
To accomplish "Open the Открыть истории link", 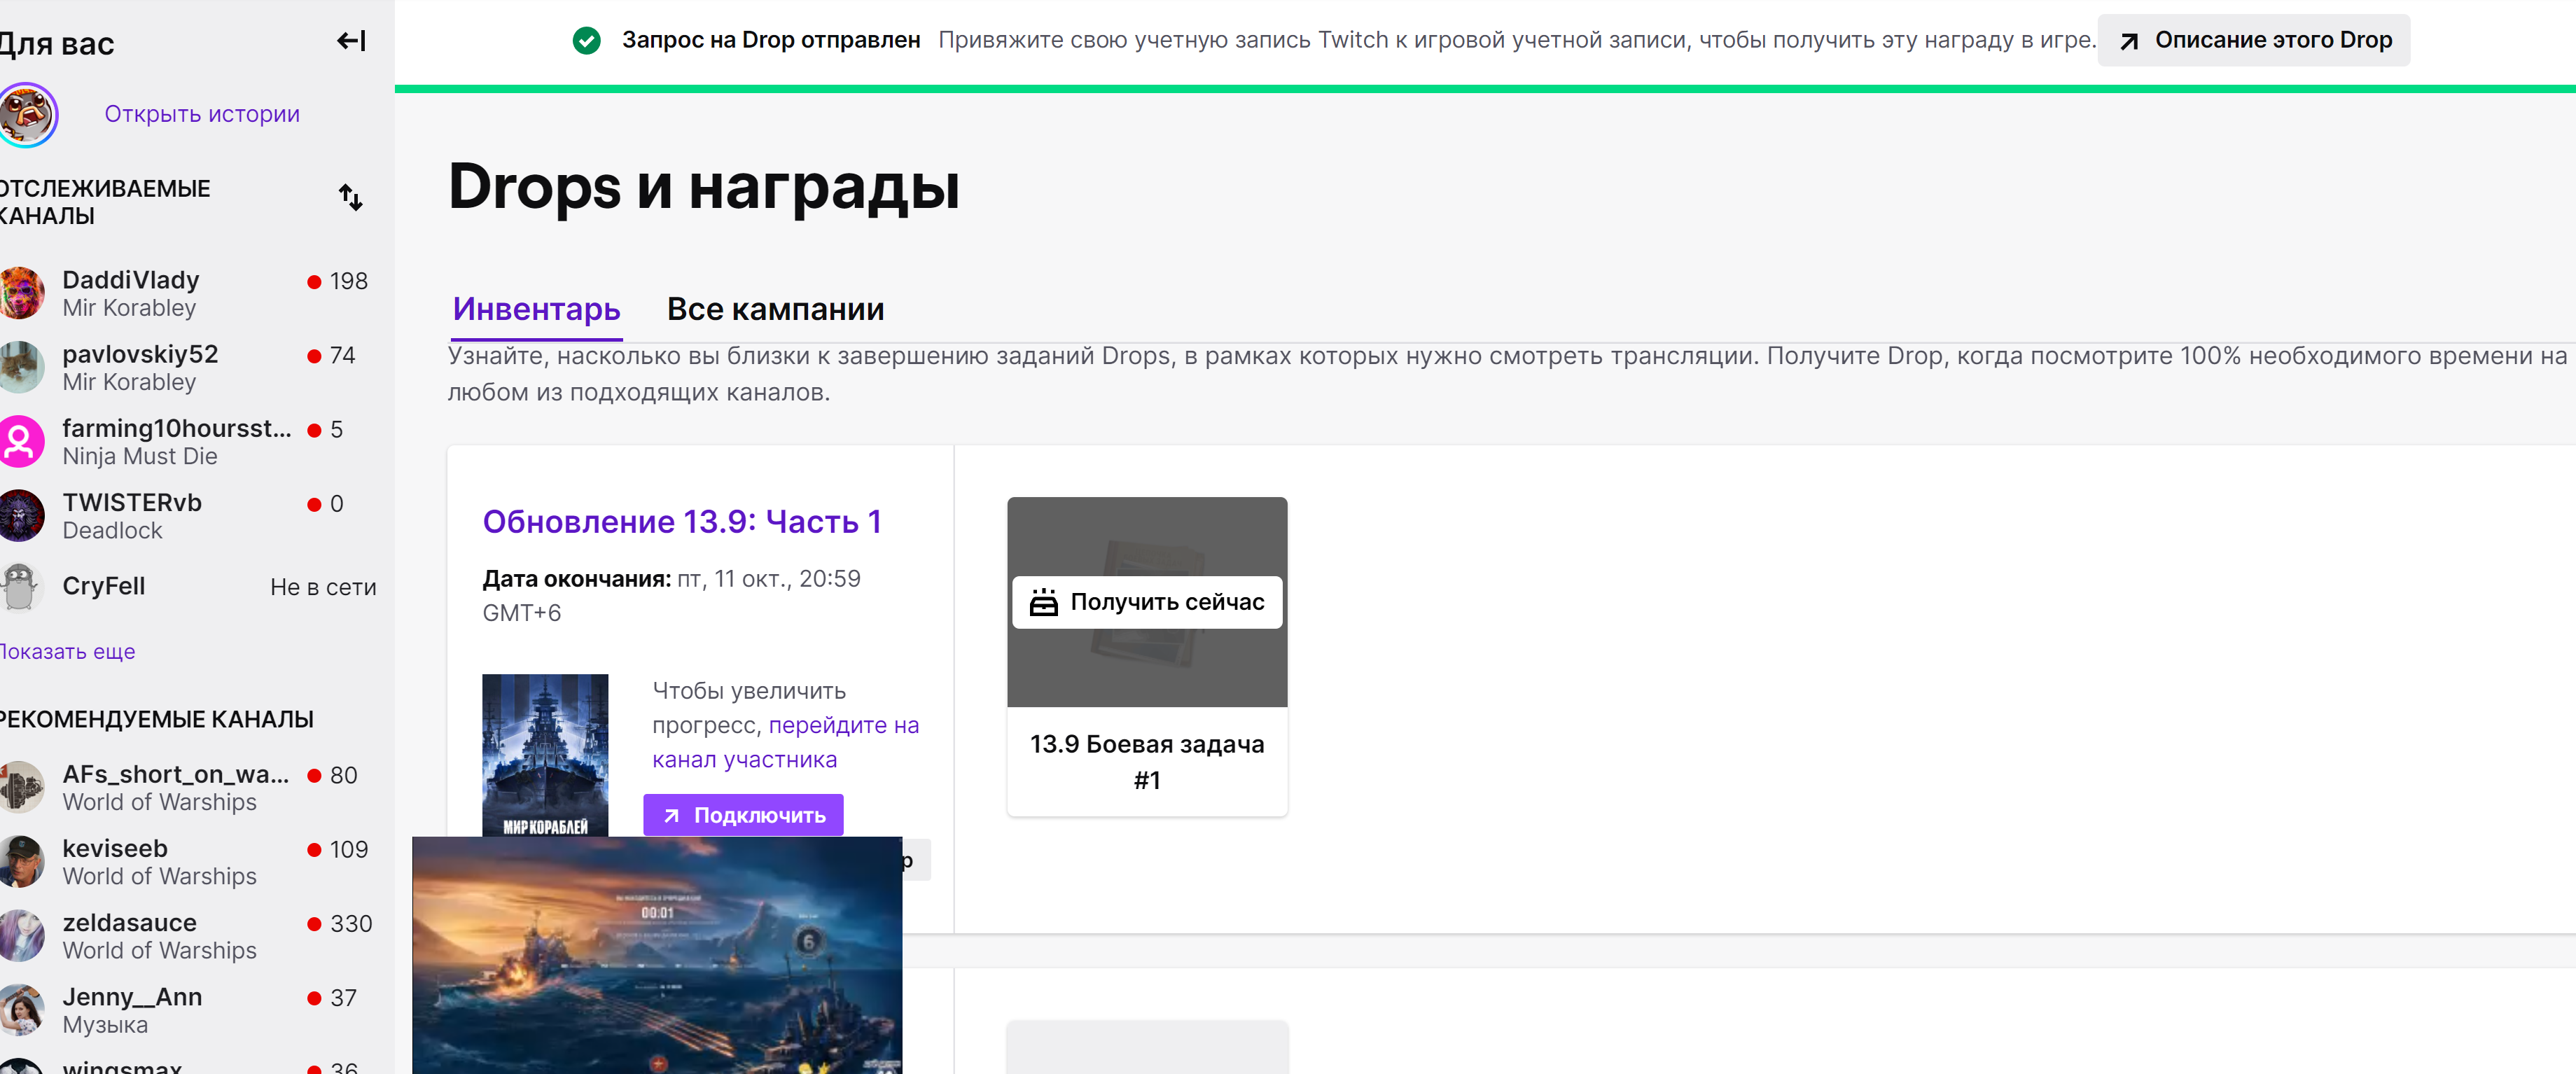I will point(202,114).
